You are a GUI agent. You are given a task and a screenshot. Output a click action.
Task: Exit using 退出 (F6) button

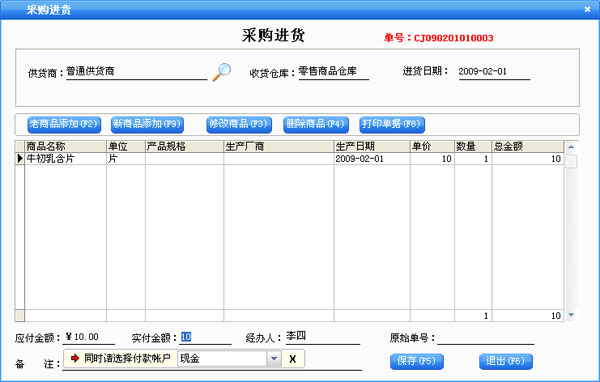(506, 362)
